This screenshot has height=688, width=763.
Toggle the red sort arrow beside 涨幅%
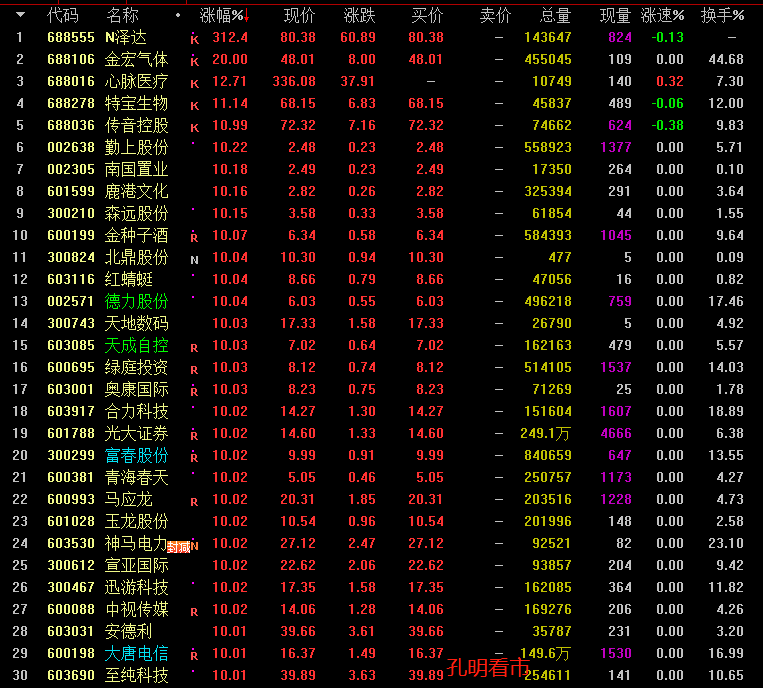tap(247, 16)
